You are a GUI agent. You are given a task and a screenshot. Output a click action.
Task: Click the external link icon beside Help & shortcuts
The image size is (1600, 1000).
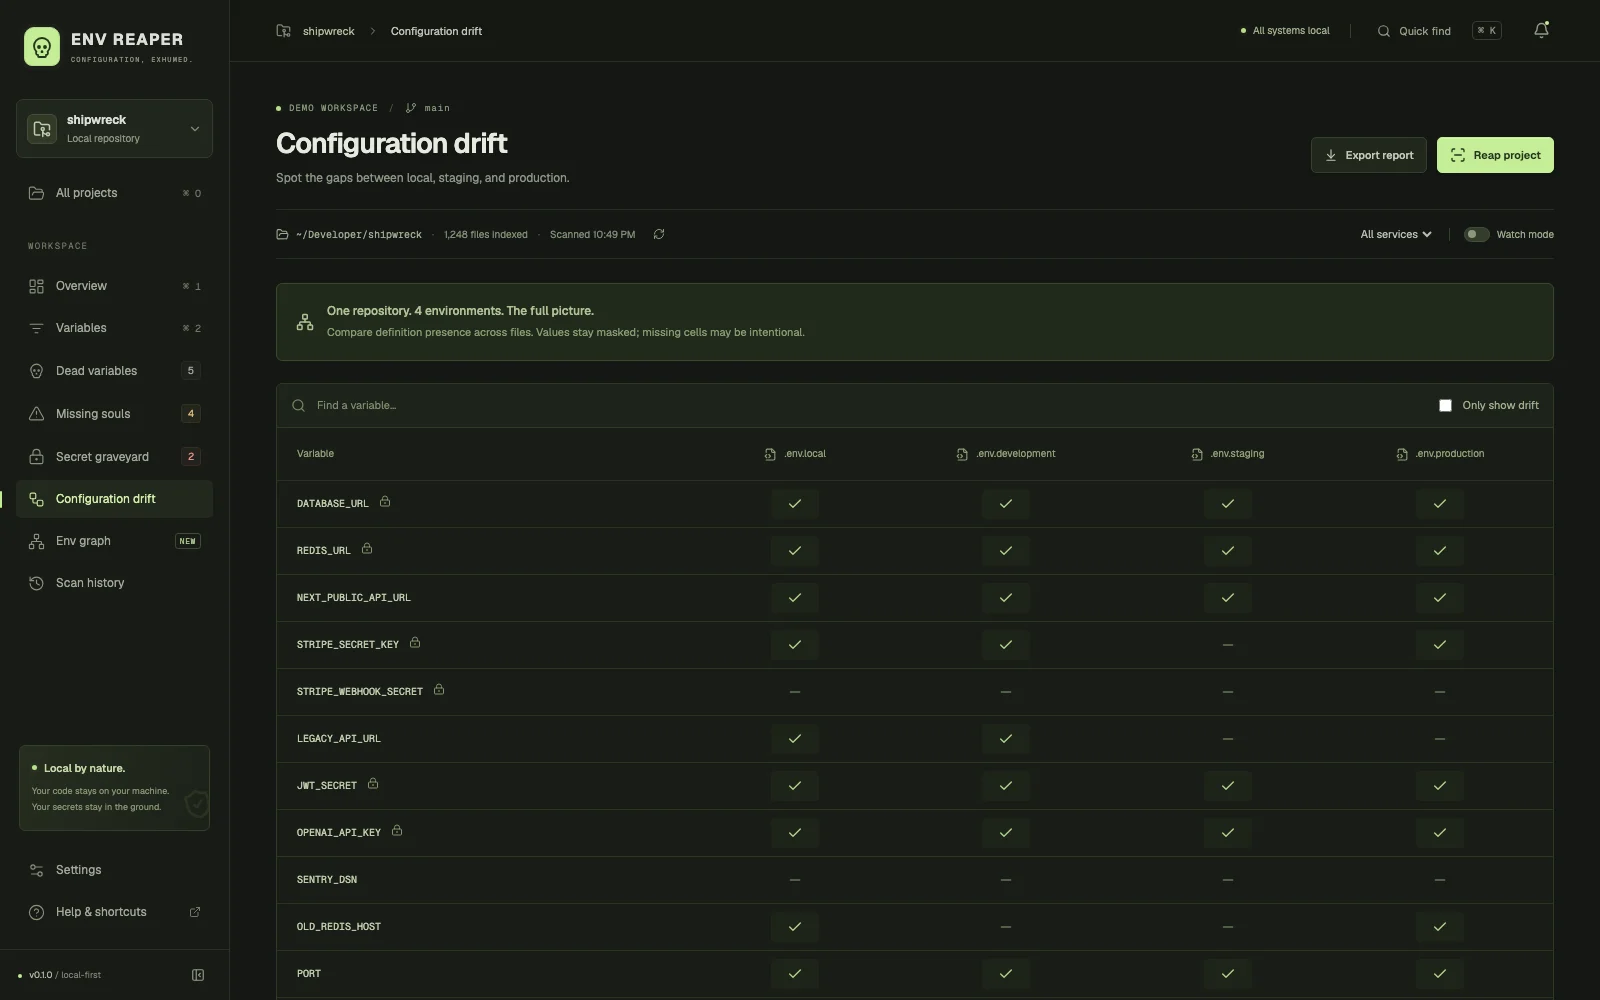[x=195, y=912]
